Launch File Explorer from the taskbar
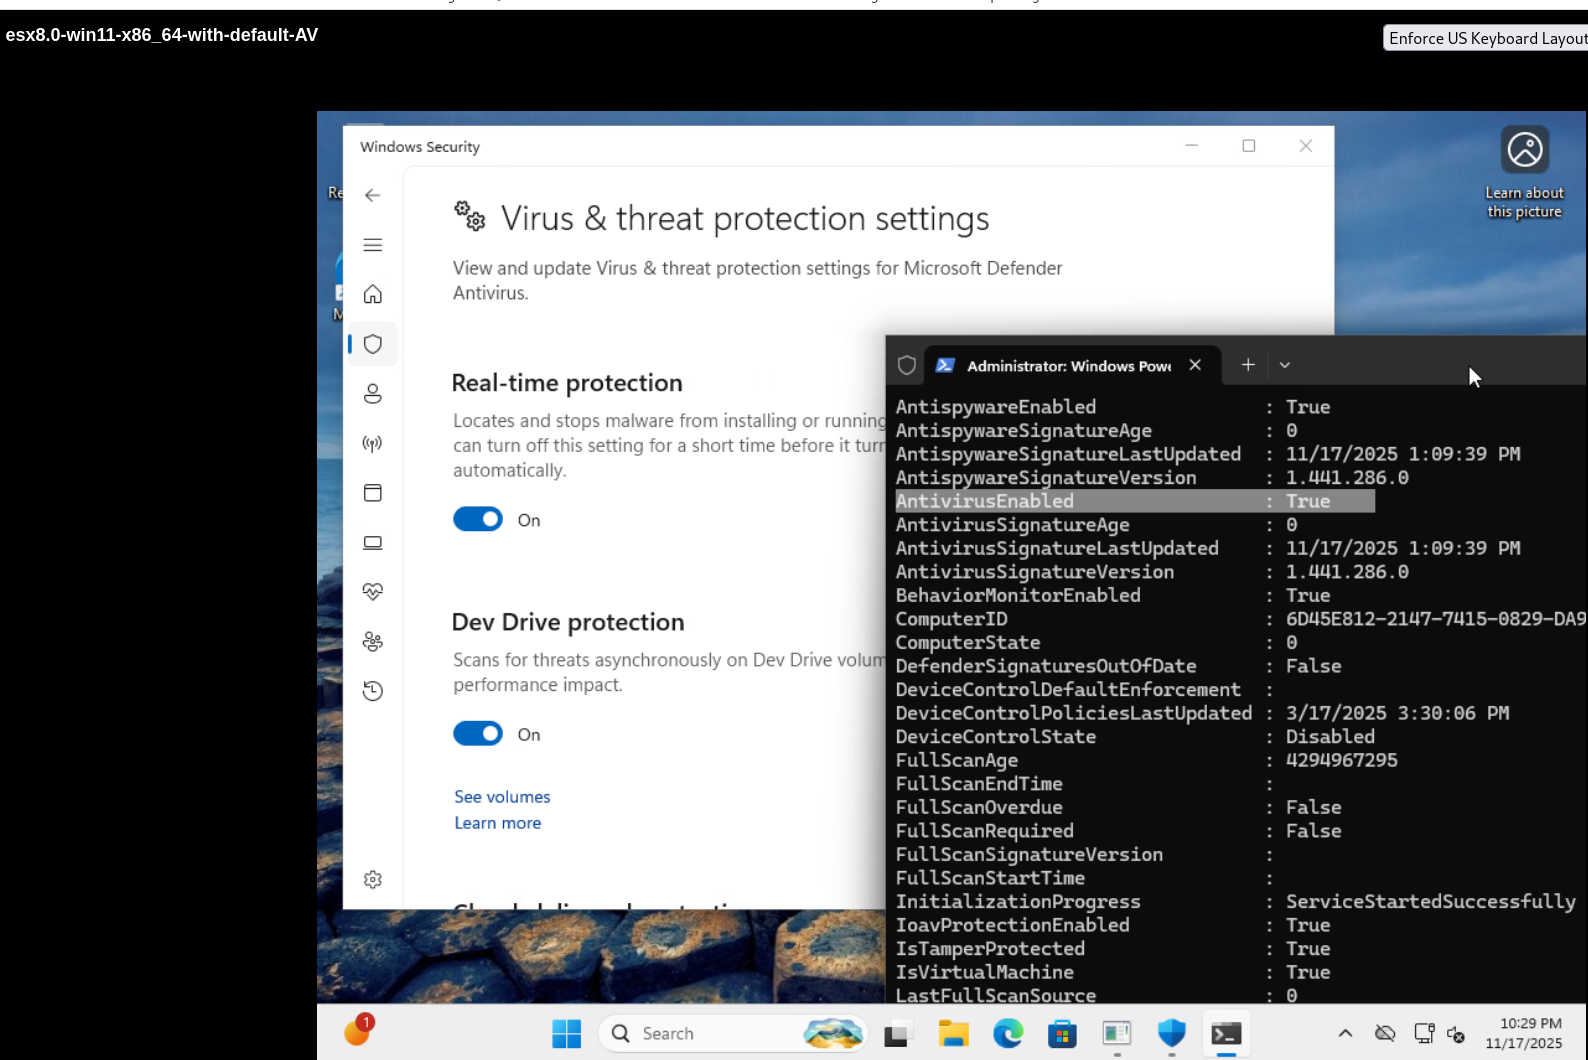The height and width of the screenshot is (1060, 1588). [954, 1033]
